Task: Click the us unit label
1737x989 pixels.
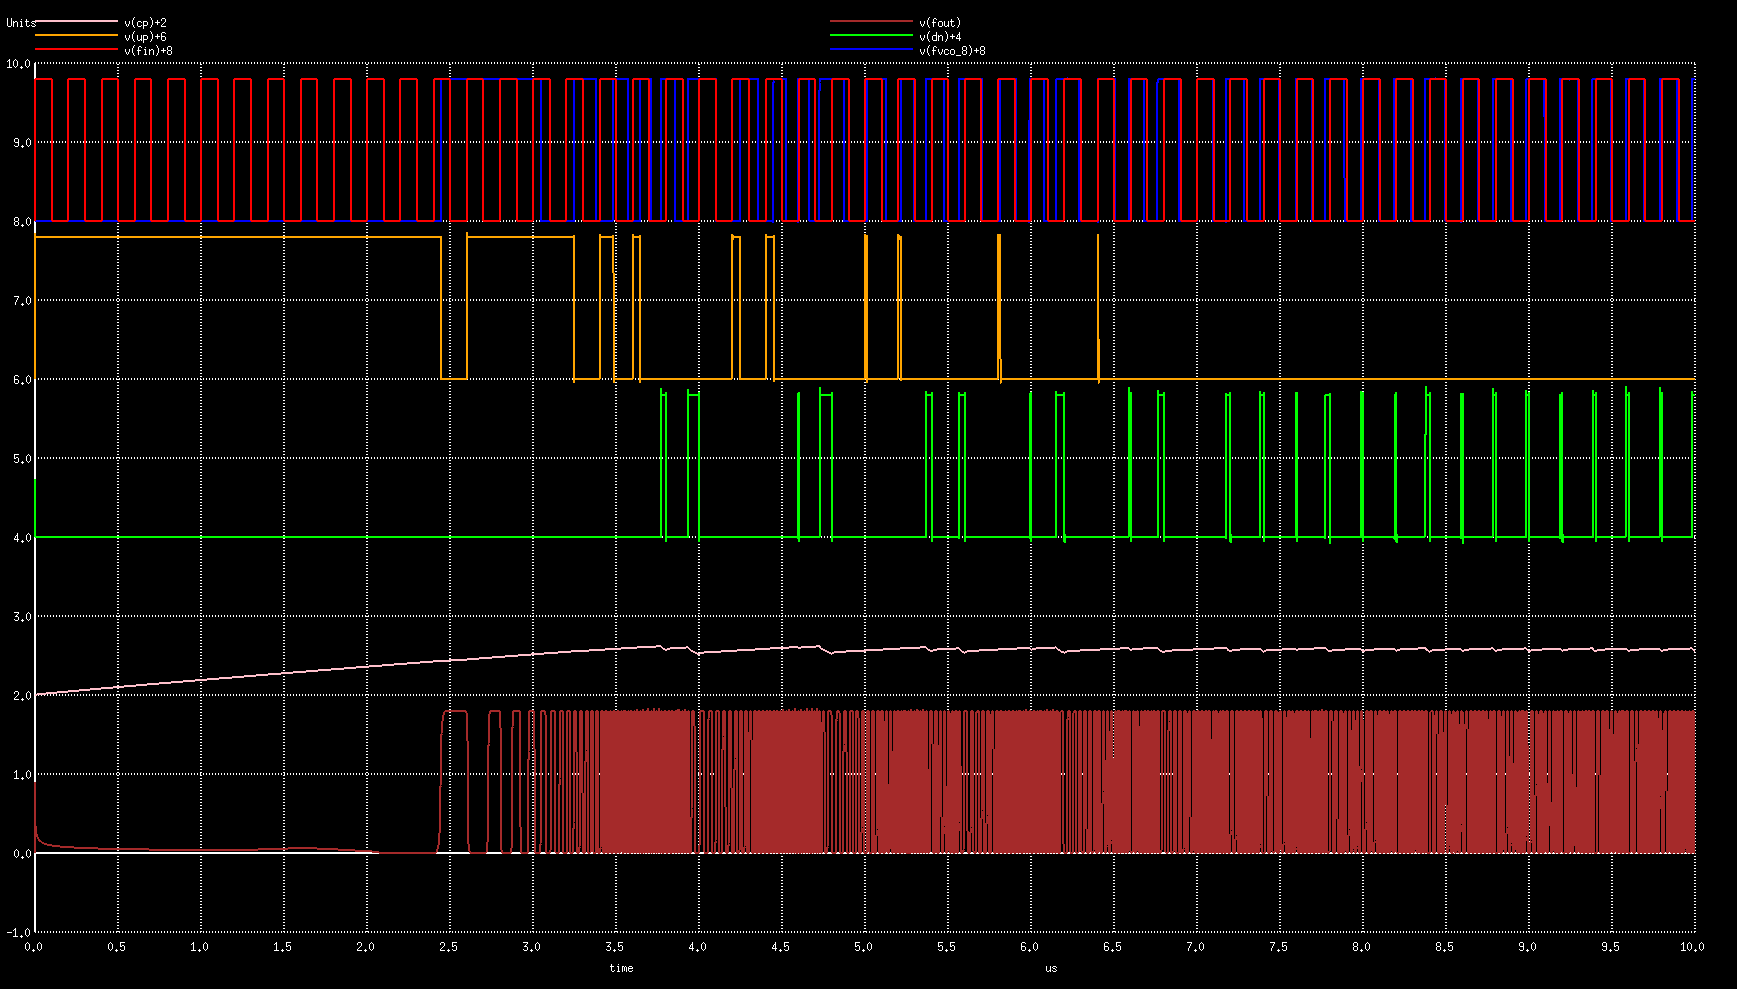Action: 1051,968
